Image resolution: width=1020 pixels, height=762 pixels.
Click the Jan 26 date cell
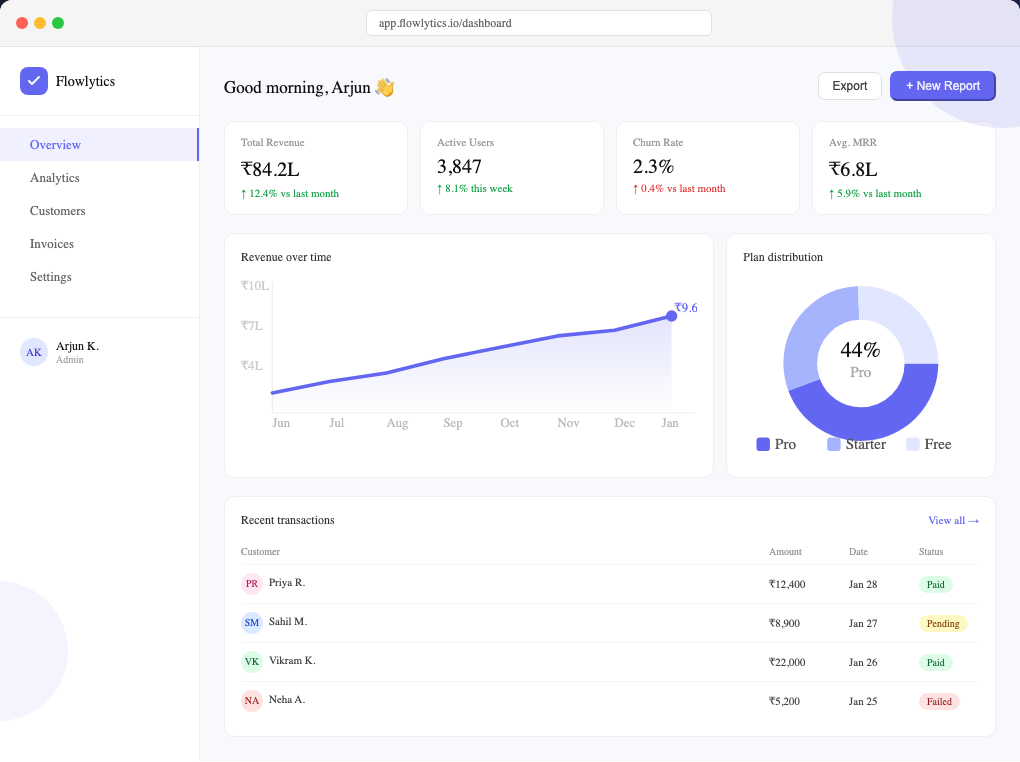click(863, 662)
